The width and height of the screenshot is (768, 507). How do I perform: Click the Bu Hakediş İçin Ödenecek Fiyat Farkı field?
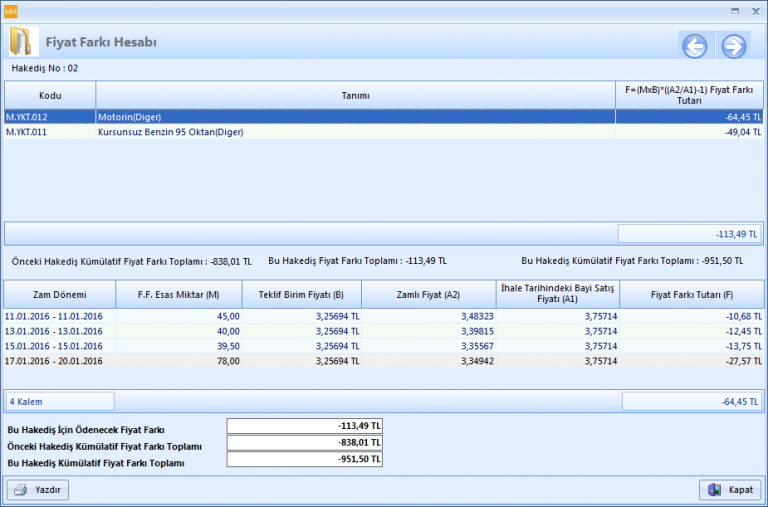pyautogui.click(x=304, y=427)
